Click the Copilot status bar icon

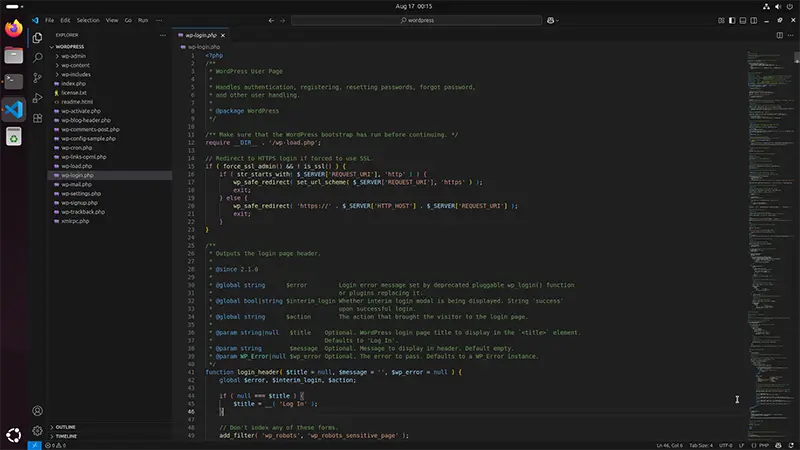(x=778, y=445)
